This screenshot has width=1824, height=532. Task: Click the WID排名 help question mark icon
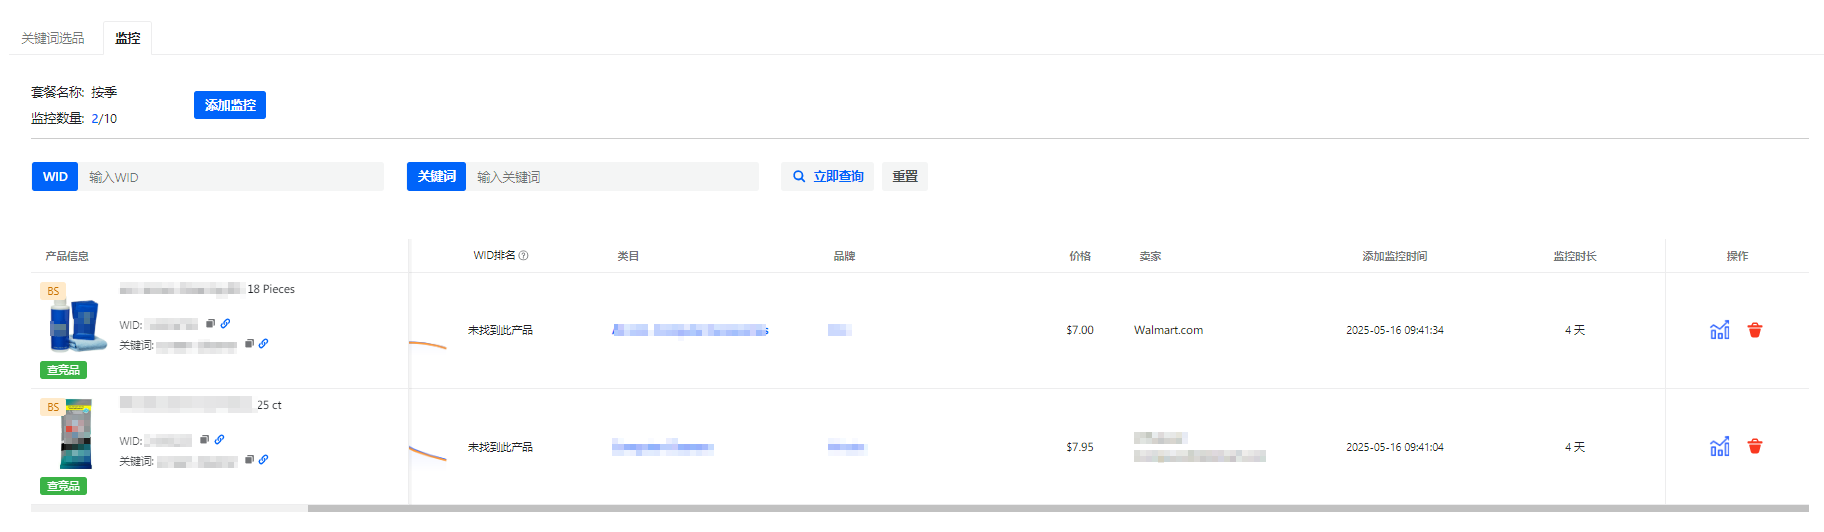click(x=524, y=256)
